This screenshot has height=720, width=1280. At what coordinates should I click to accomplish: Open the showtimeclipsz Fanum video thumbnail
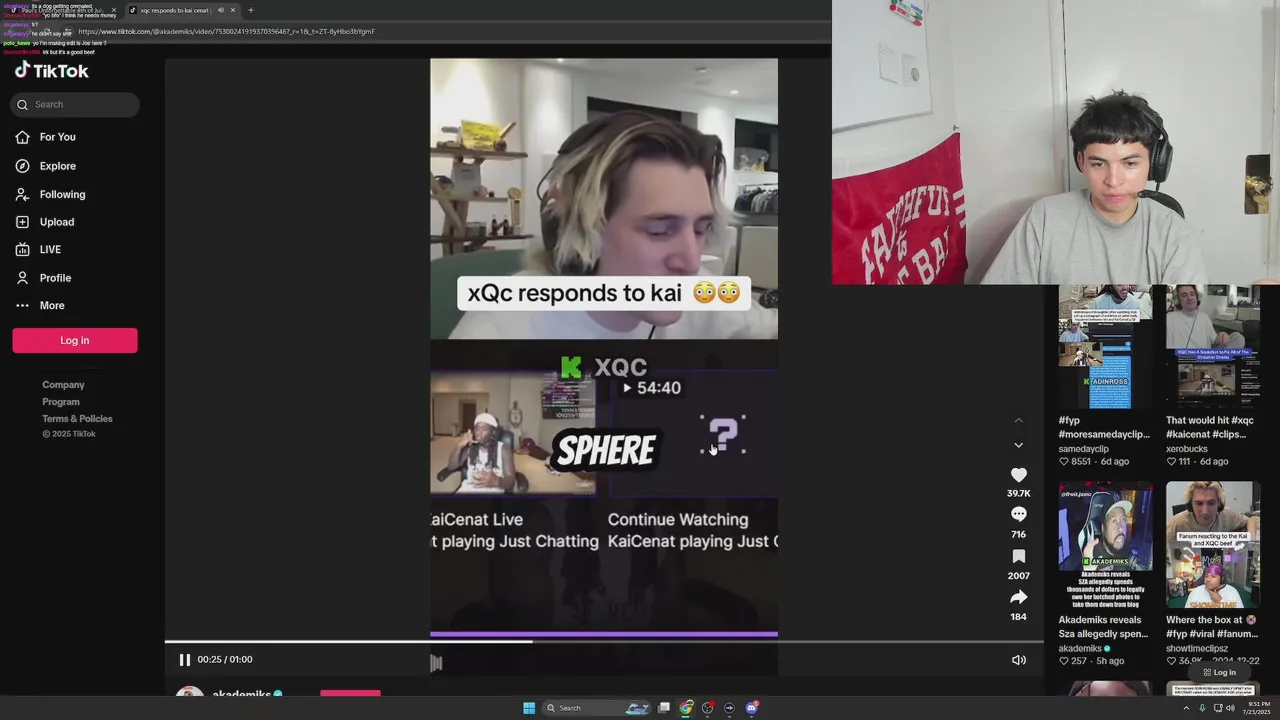(1212, 545)
